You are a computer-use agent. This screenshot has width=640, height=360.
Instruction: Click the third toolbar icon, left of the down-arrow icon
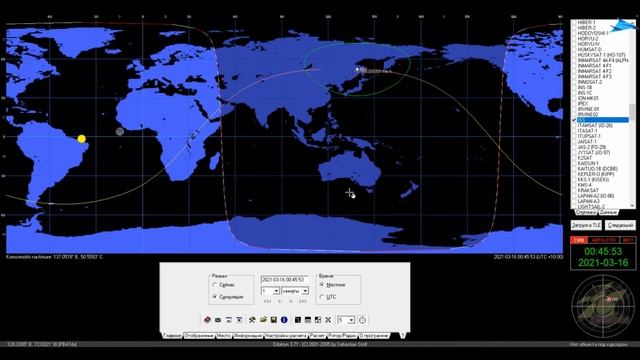click(x=229, y=320)
